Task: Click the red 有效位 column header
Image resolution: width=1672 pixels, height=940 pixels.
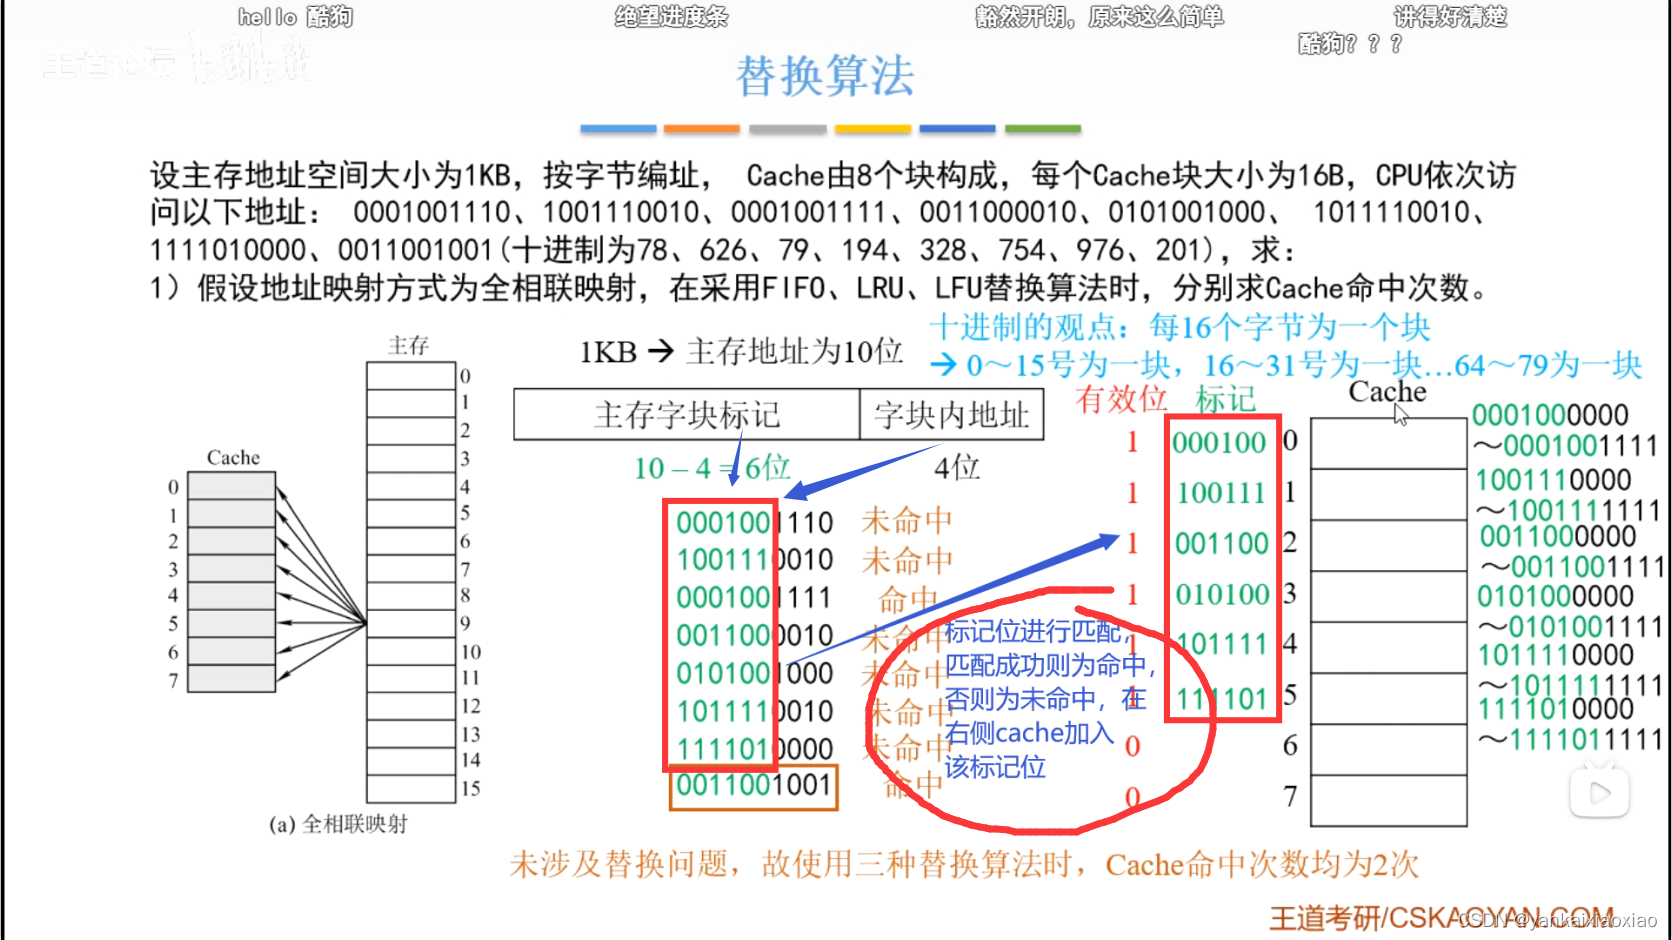Action: click(1121, 399)
